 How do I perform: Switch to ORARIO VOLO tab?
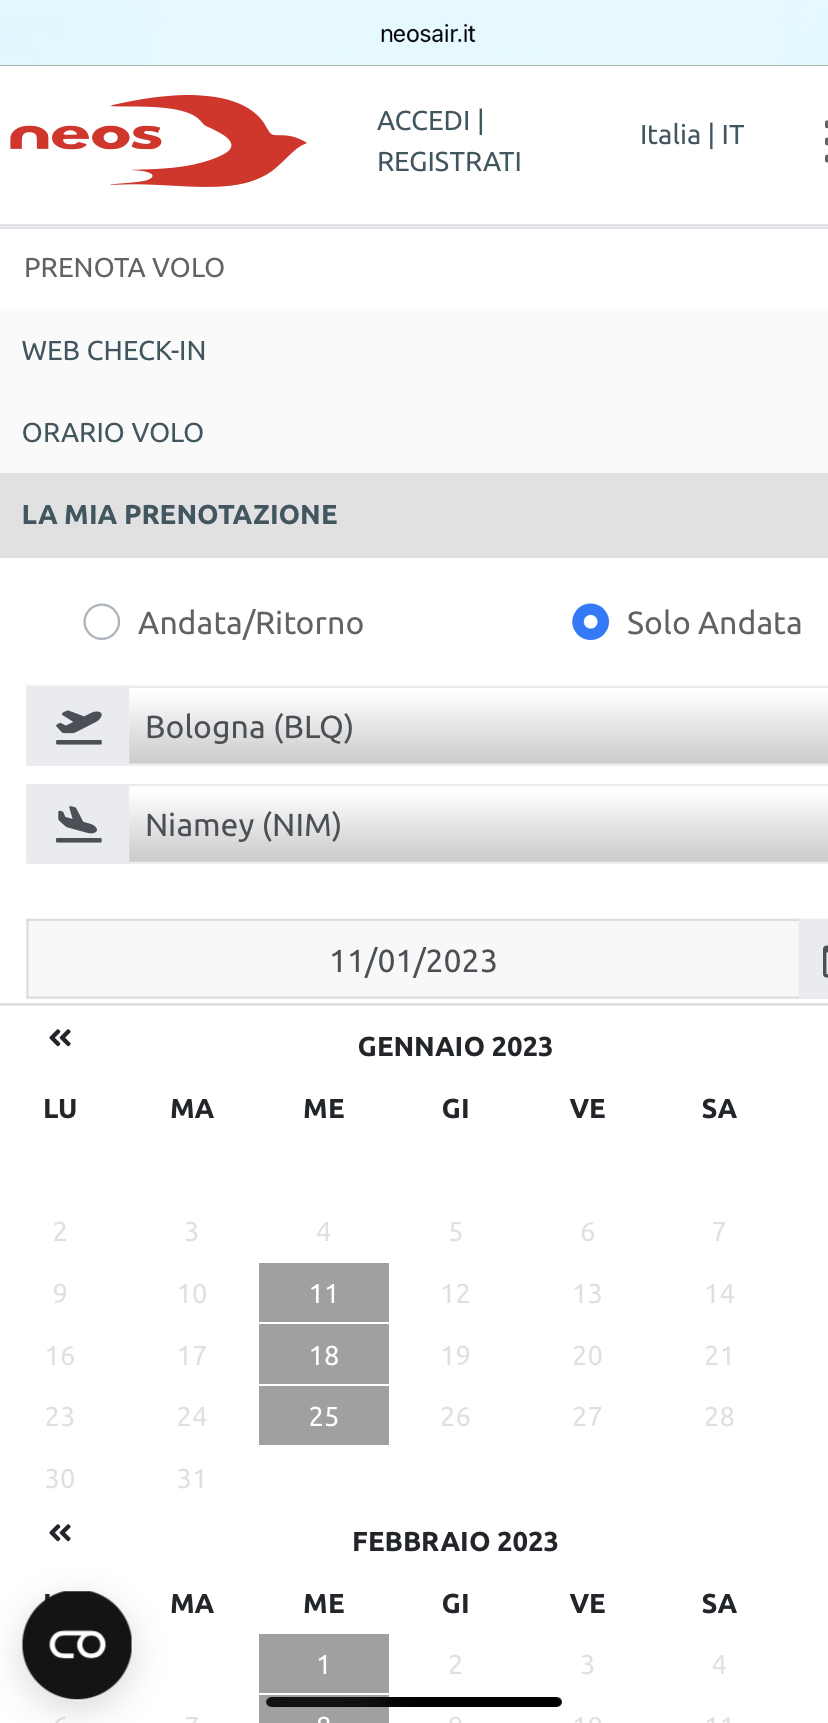point(113,433)
